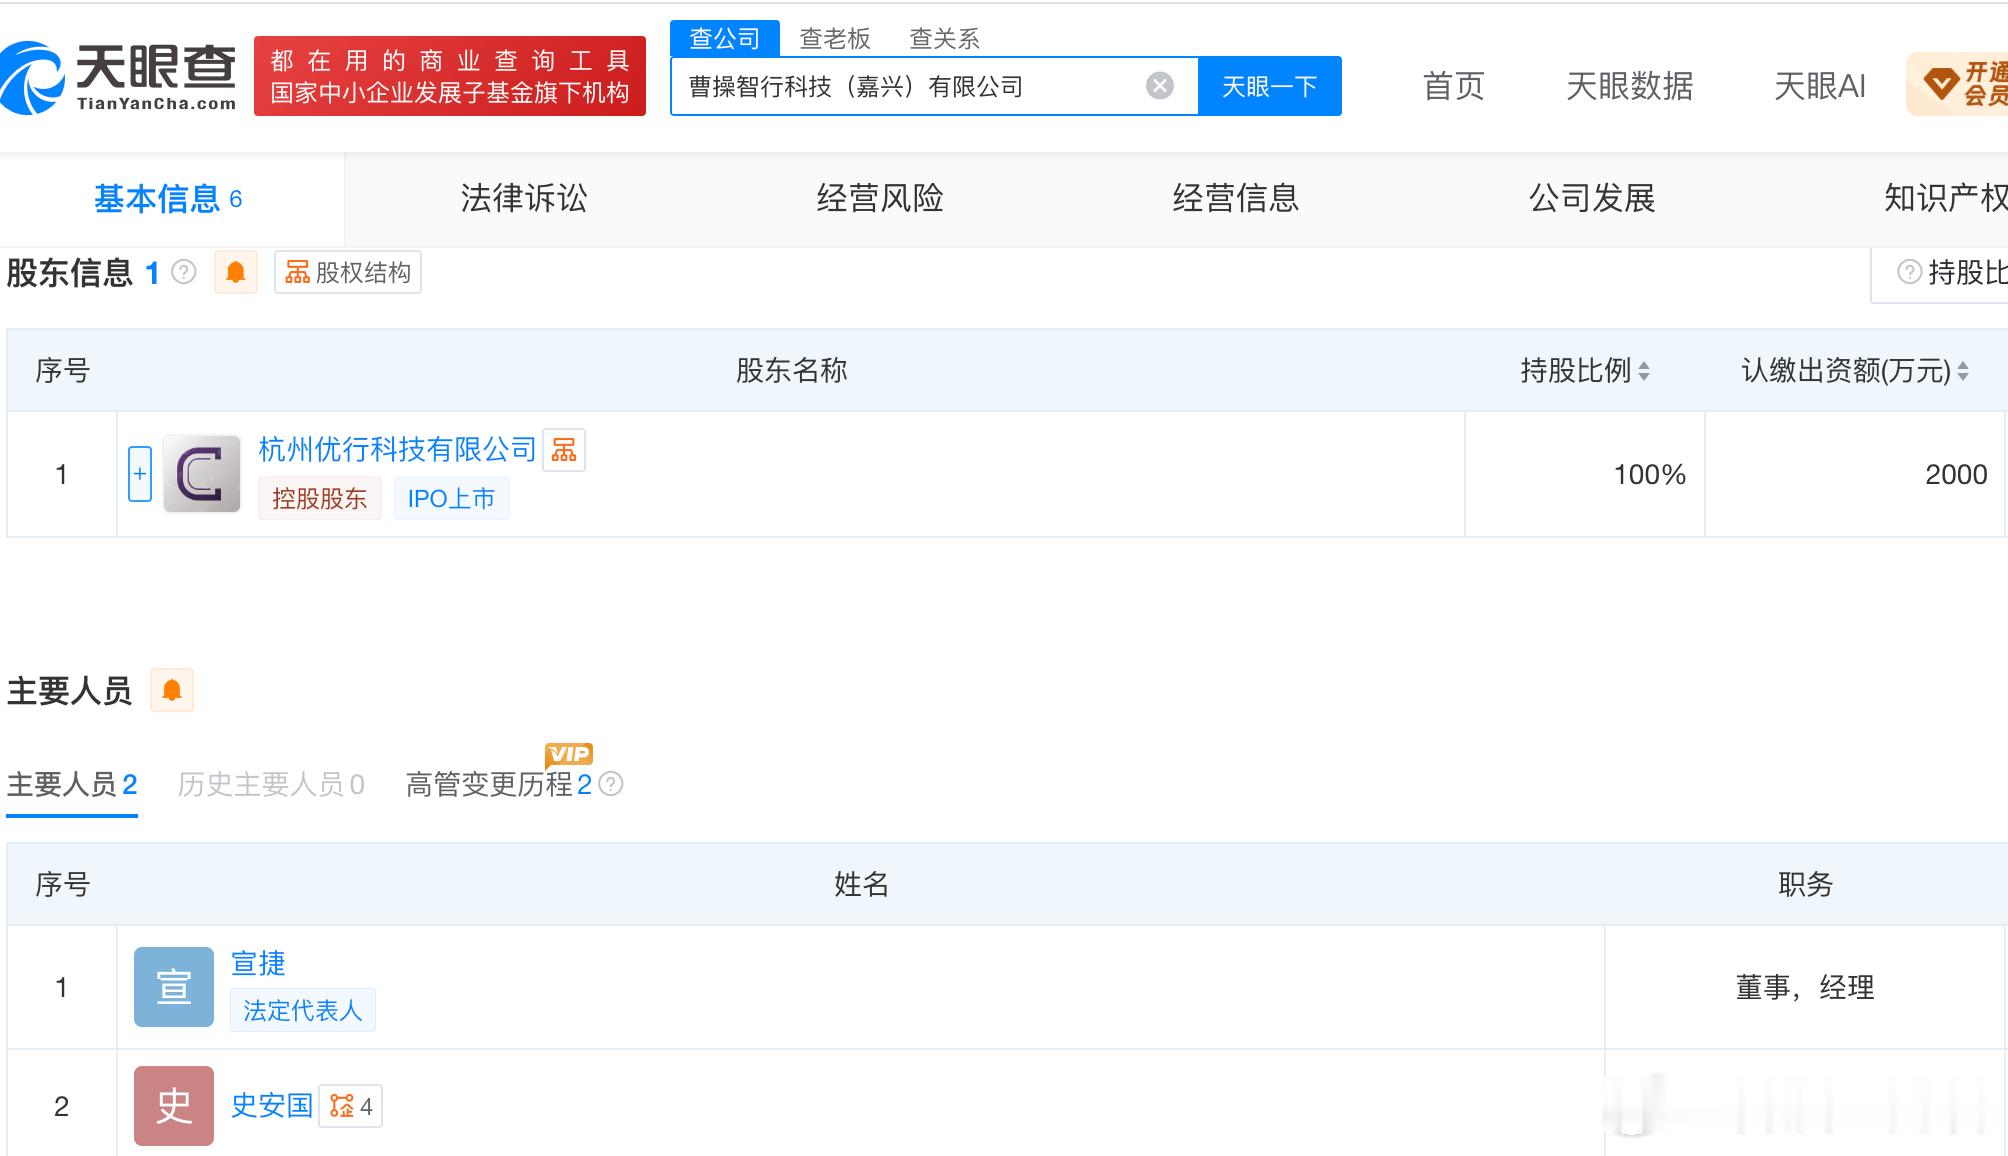The image size is (2008, 1156).
Task: Click the equity structure icon after 杭州优行科技有限公司
Action: tap(564, 450)
